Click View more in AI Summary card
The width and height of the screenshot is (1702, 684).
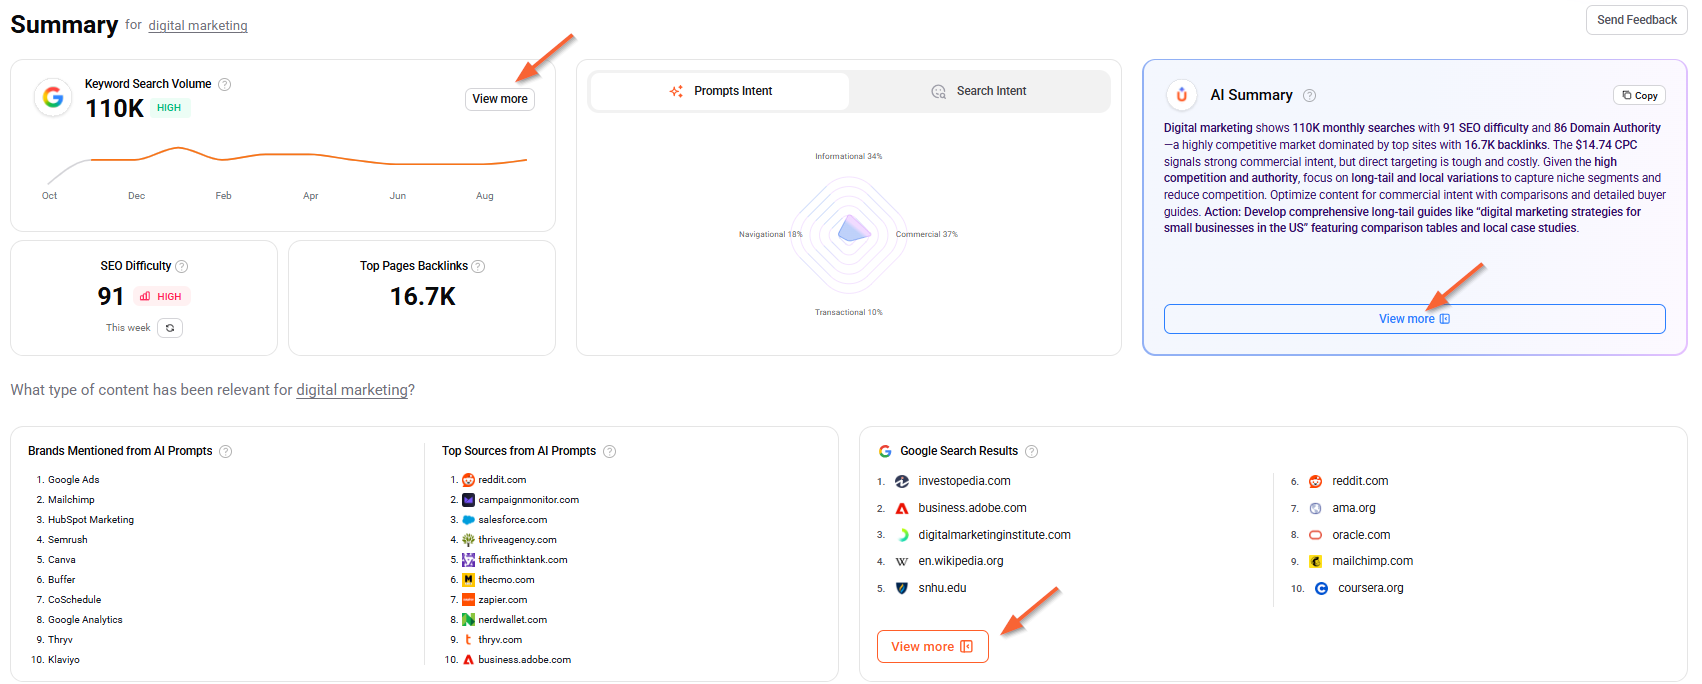1414,319
